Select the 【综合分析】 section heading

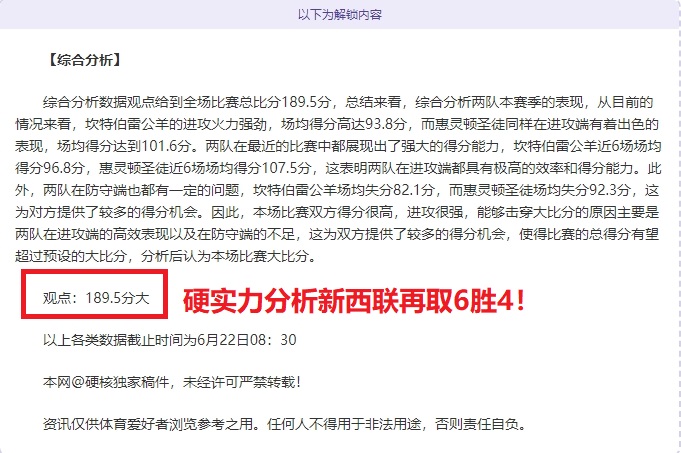(x=83, y=60)
